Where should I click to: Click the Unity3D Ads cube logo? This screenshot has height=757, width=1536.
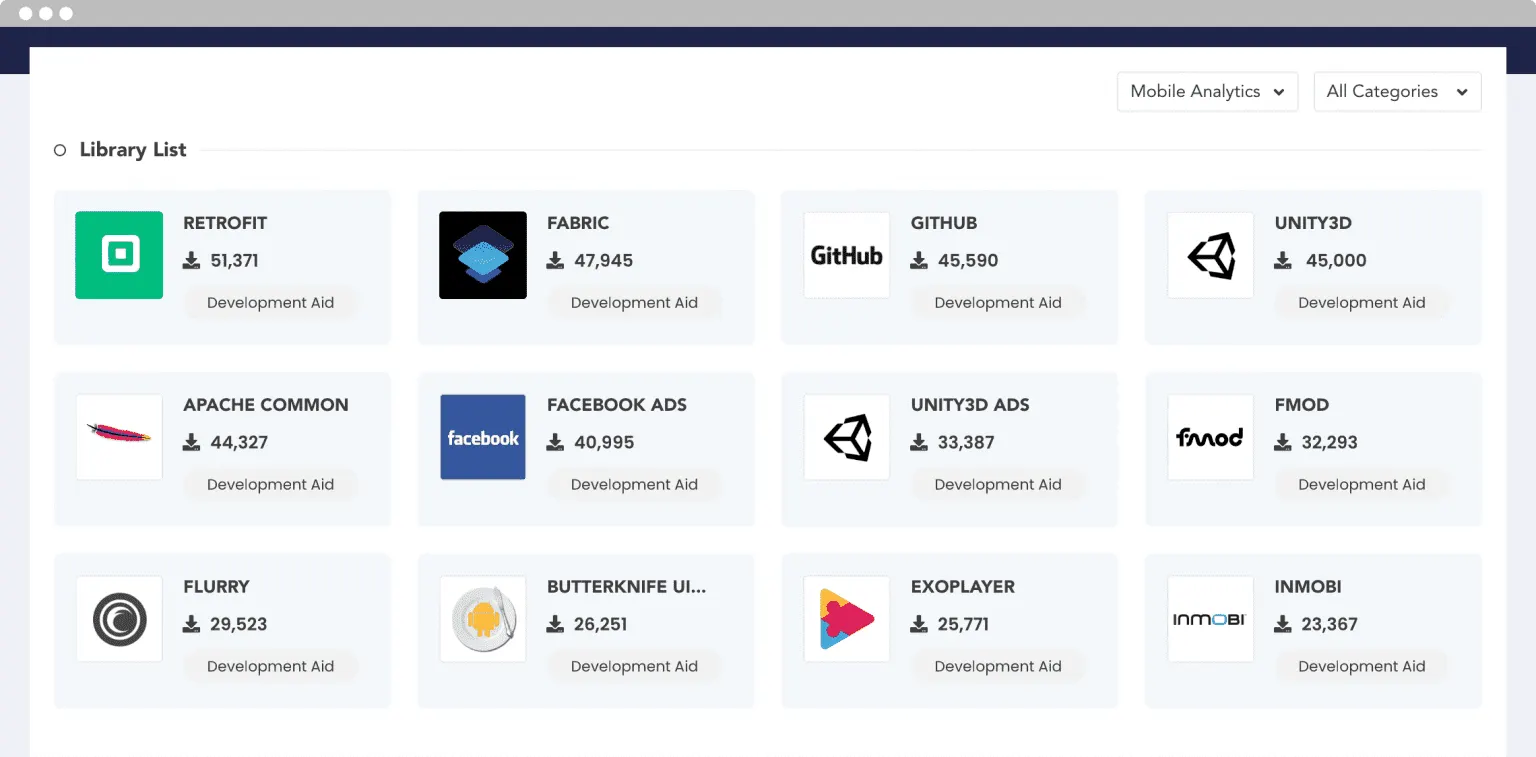coord(847,437)
